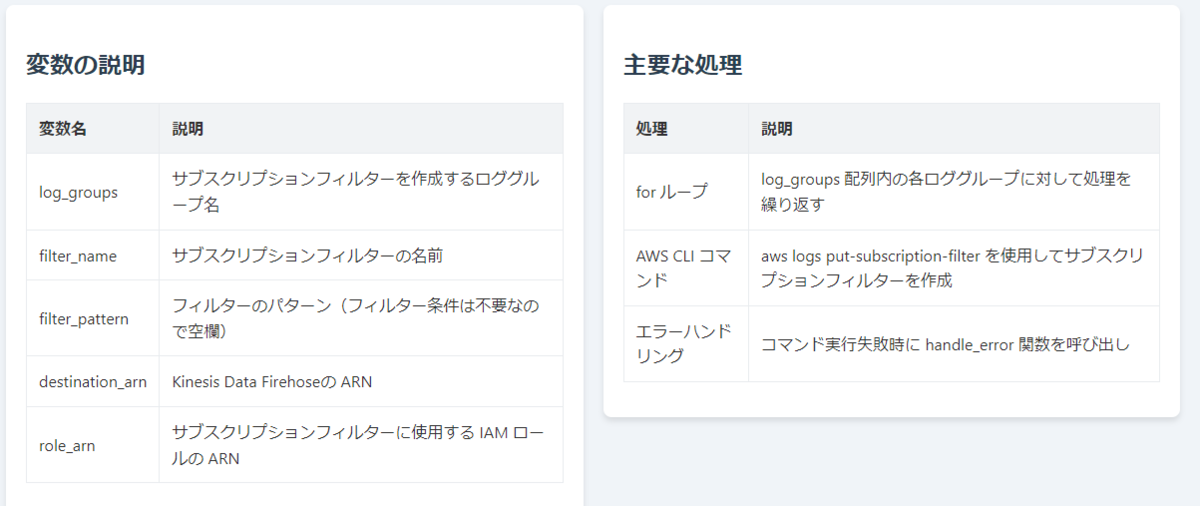Click the description mentioning handle_error 関数
The height and width of the screenshot is (506, 1200).
(x=946, y=345)
